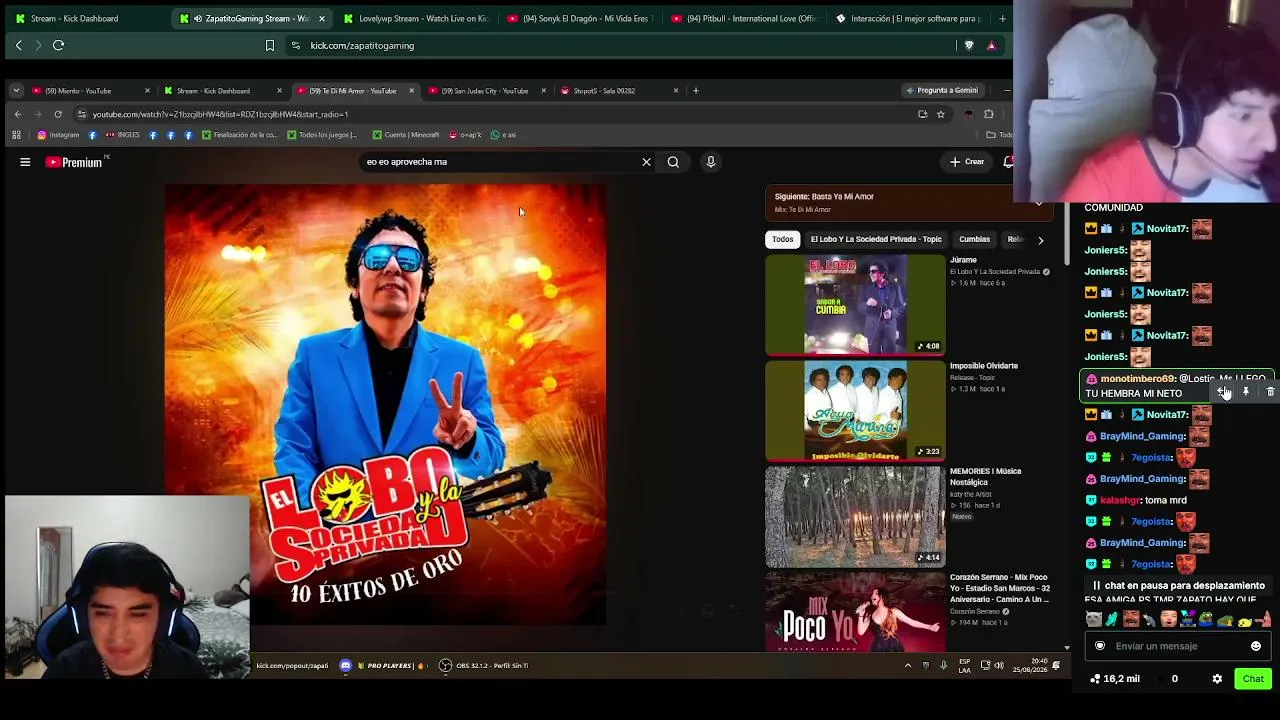Open Imposible Olvidarte video thumbnail
This screenshot has height=720, width=1280.
(x=855, y=411)
